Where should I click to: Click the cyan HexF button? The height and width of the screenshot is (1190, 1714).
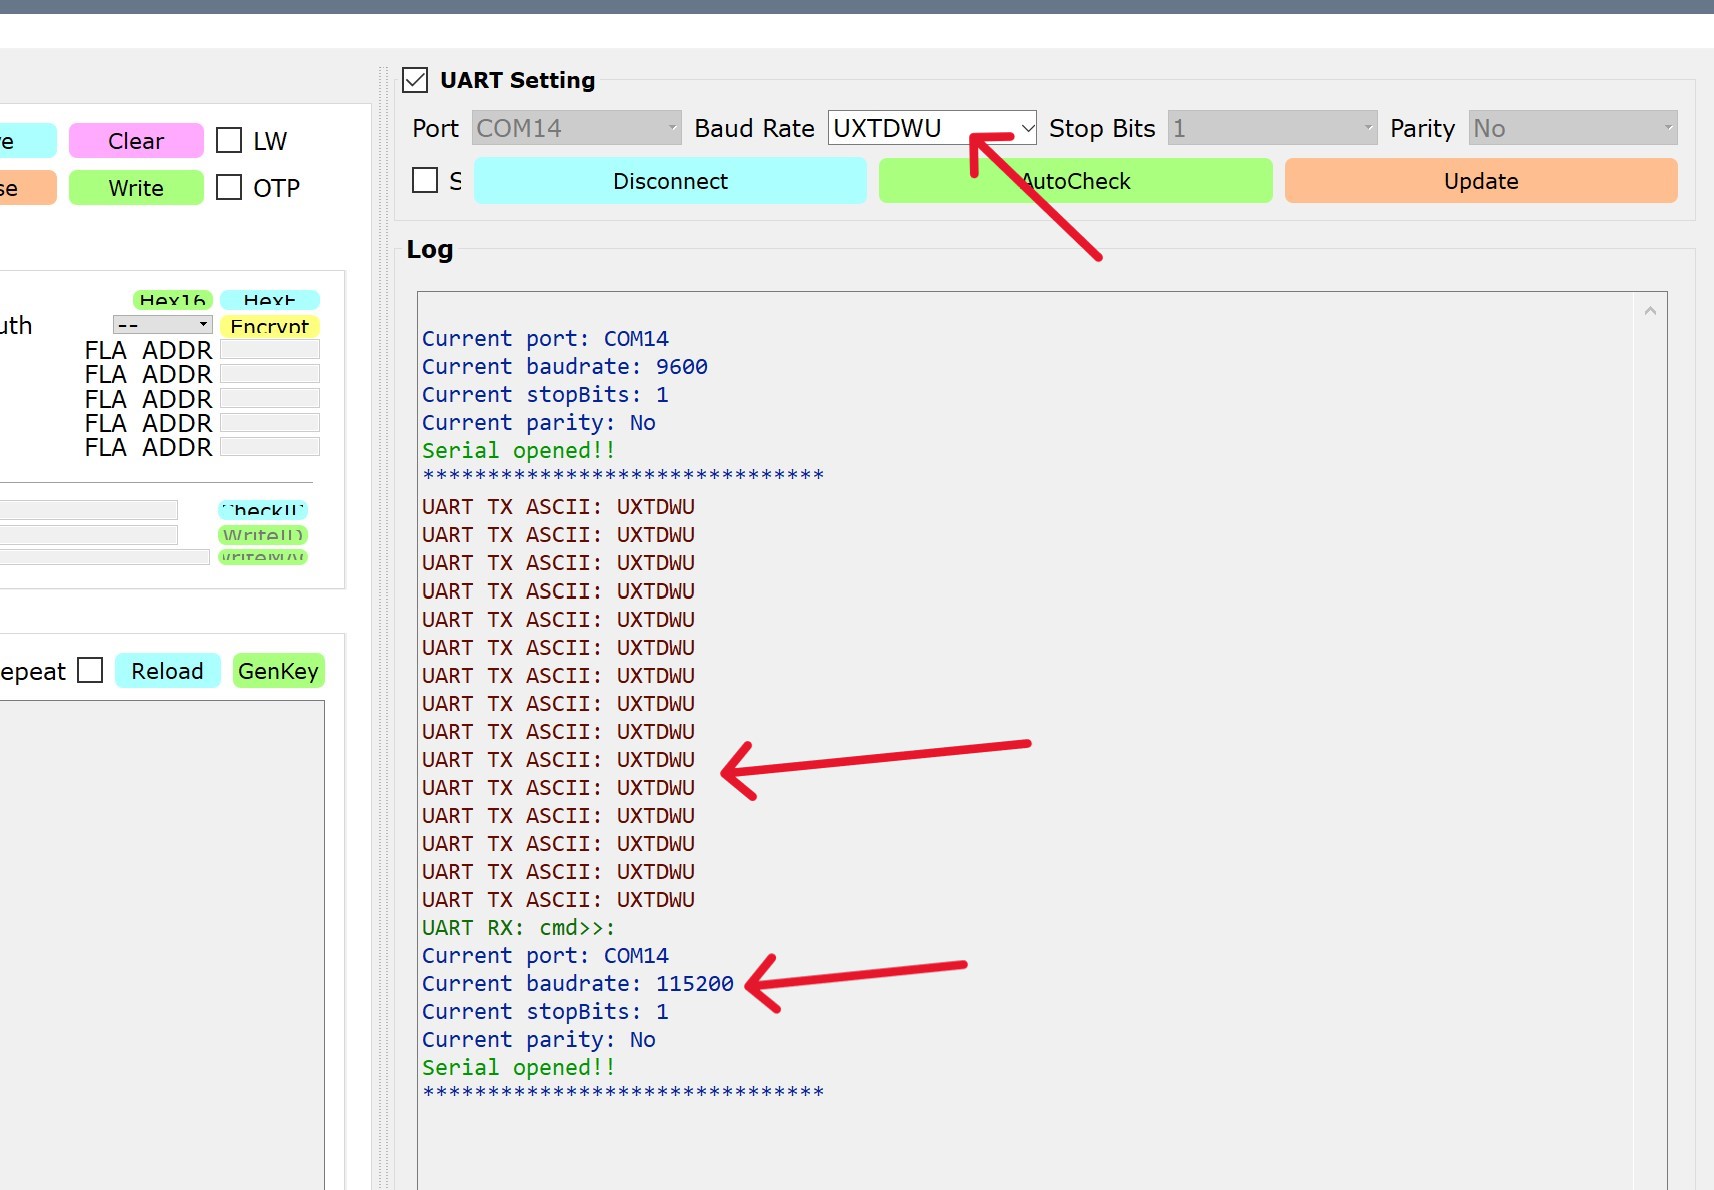[270, 300]
